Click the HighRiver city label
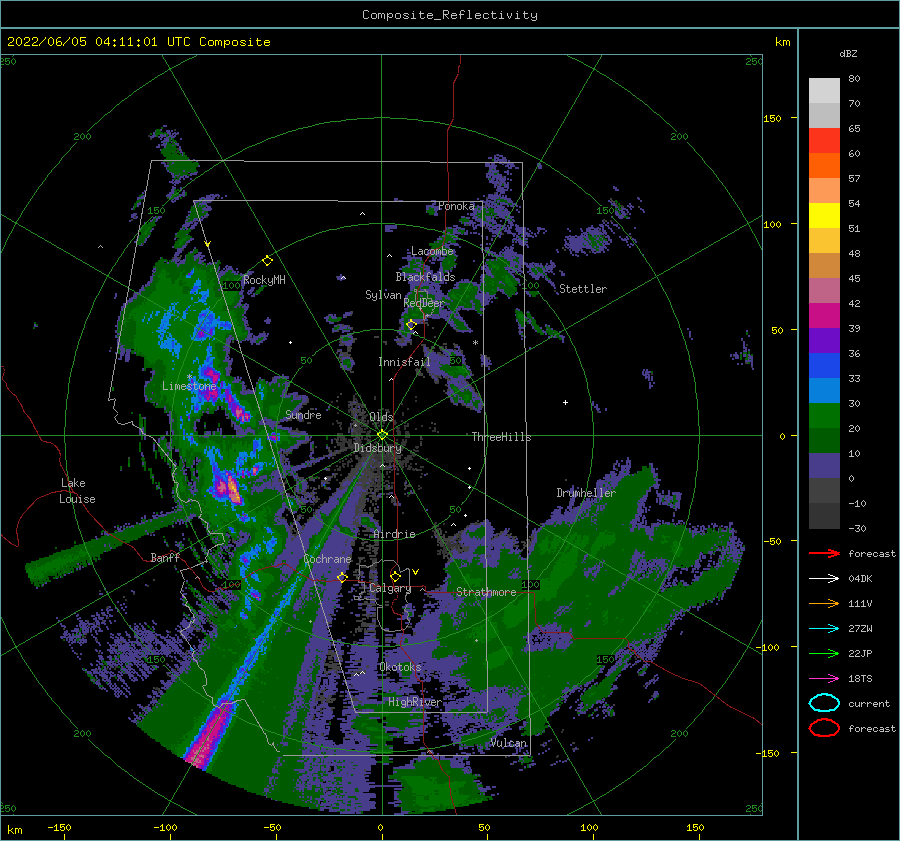Screen dimensions: 900x841 pyautogui.click(x=414, y=702)
